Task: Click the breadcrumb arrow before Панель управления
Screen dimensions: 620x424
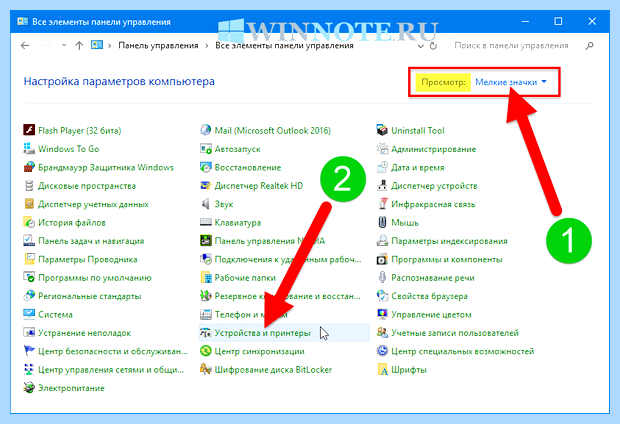Action: click(110, 46)
